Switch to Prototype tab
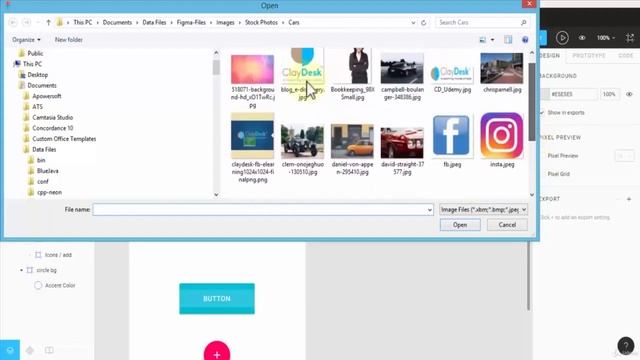Image resolution: width=640 pixels, height=360 pixels. click(x=589, y=56)
